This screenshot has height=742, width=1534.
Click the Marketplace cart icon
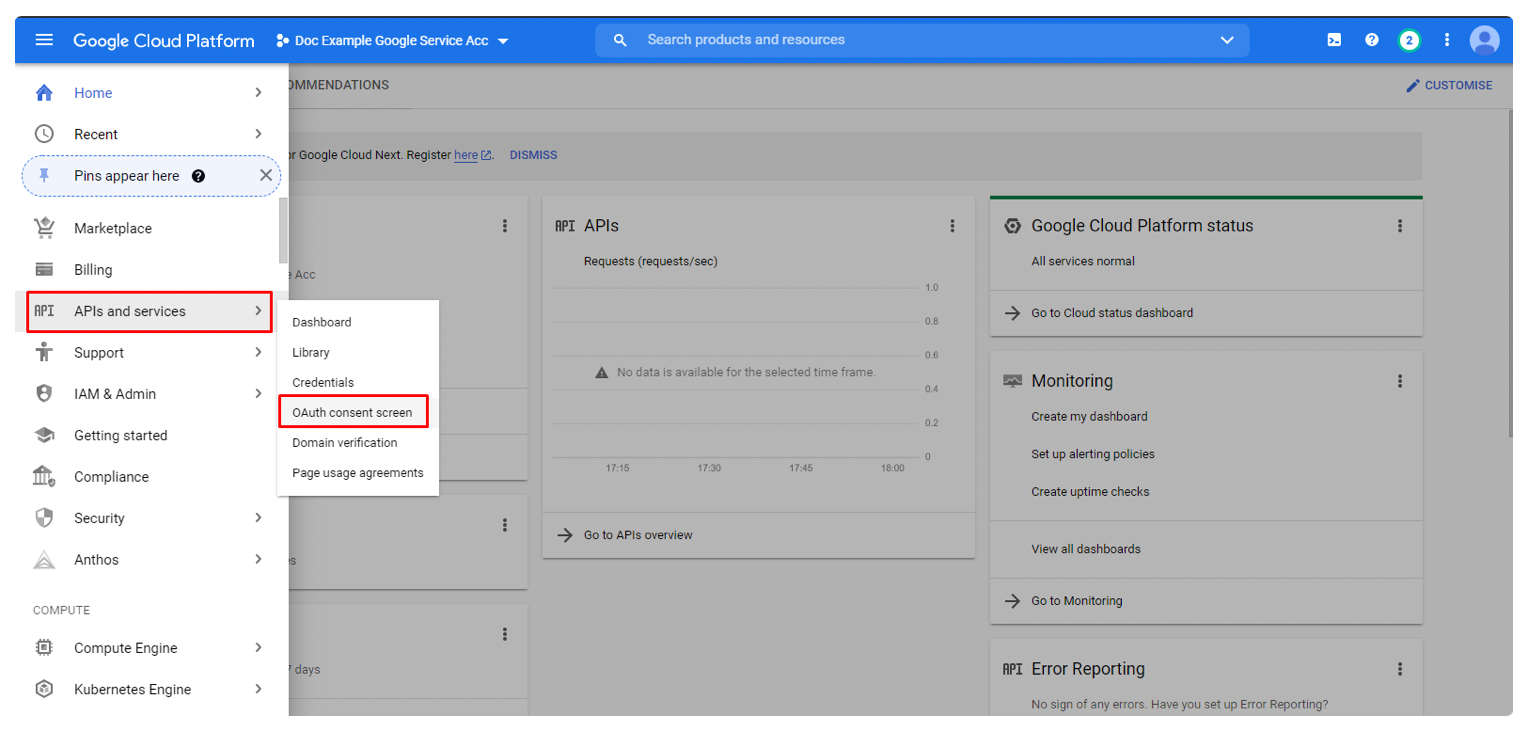coord(44,228)
